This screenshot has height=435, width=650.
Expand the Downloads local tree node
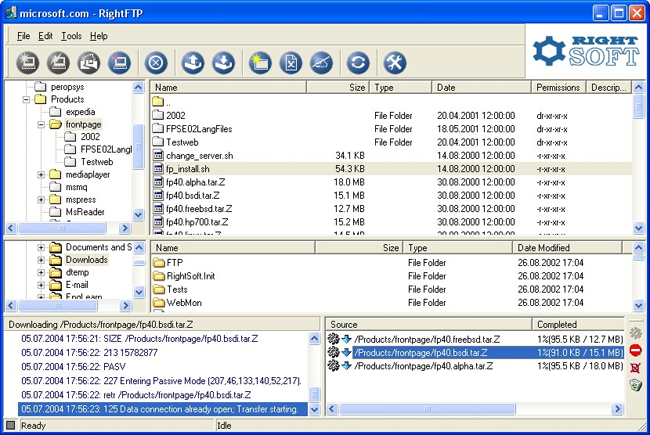[41, 260]
